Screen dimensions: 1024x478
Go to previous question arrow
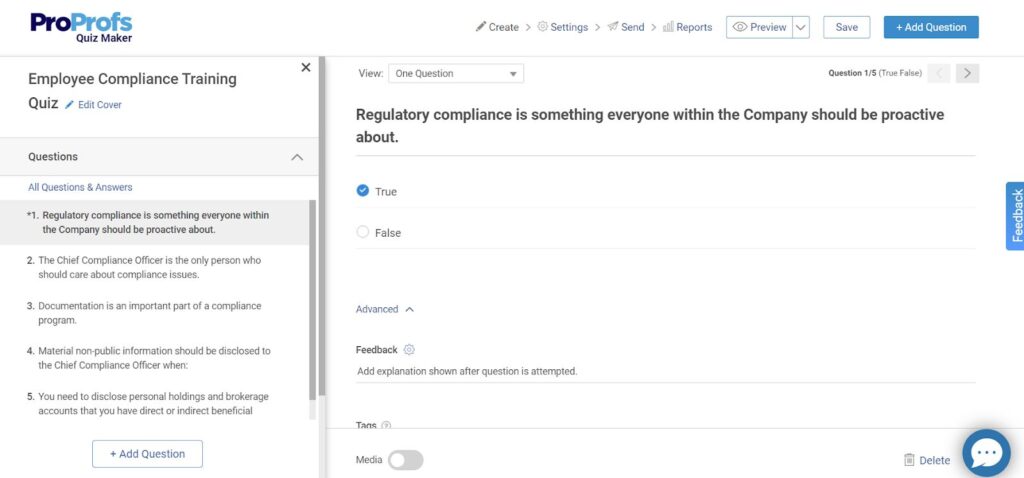point(939,73)
